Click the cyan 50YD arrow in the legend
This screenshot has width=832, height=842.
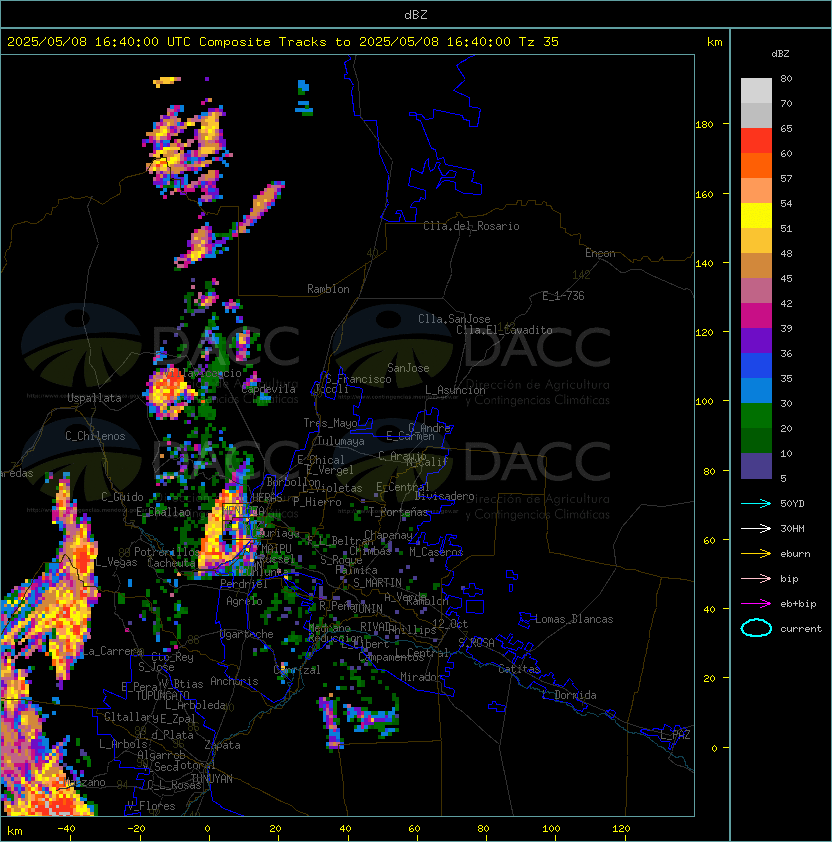pos(756,503)
